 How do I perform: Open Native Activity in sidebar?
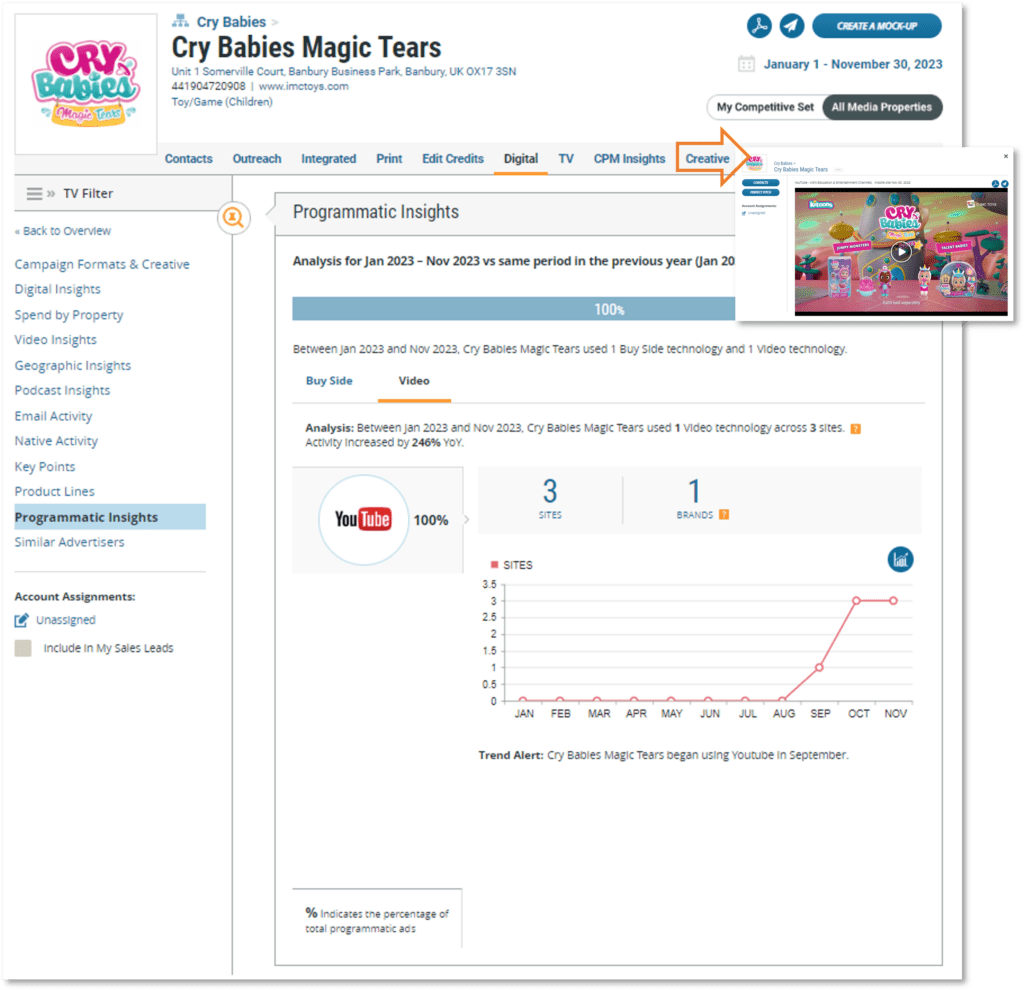56,441
